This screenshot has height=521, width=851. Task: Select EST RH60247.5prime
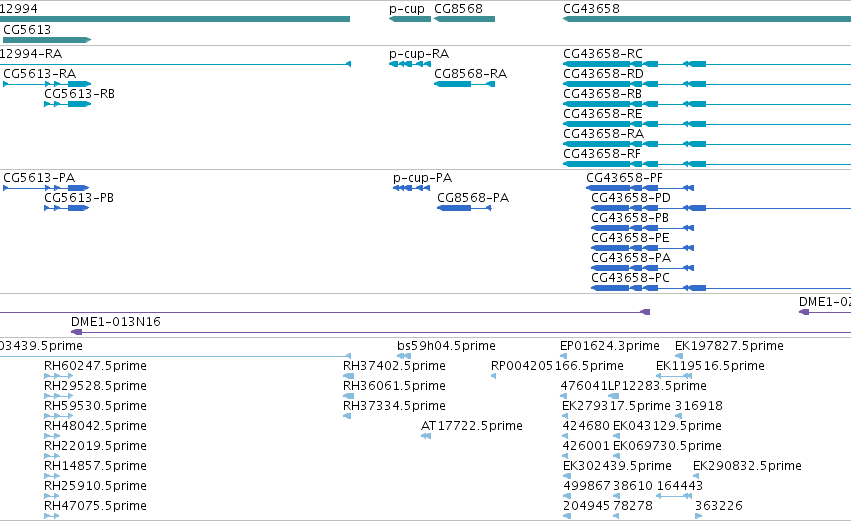95,365
